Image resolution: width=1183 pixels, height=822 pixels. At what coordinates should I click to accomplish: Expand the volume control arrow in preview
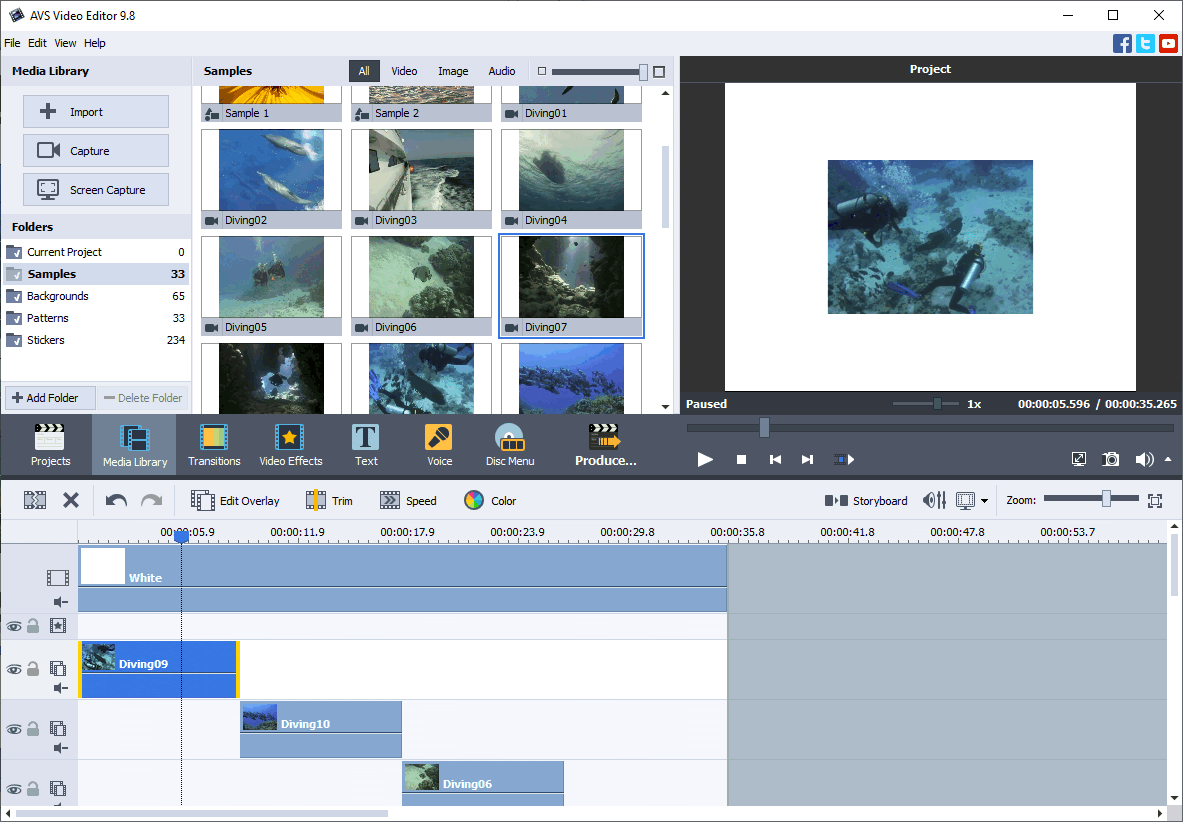pos(1168,460)
